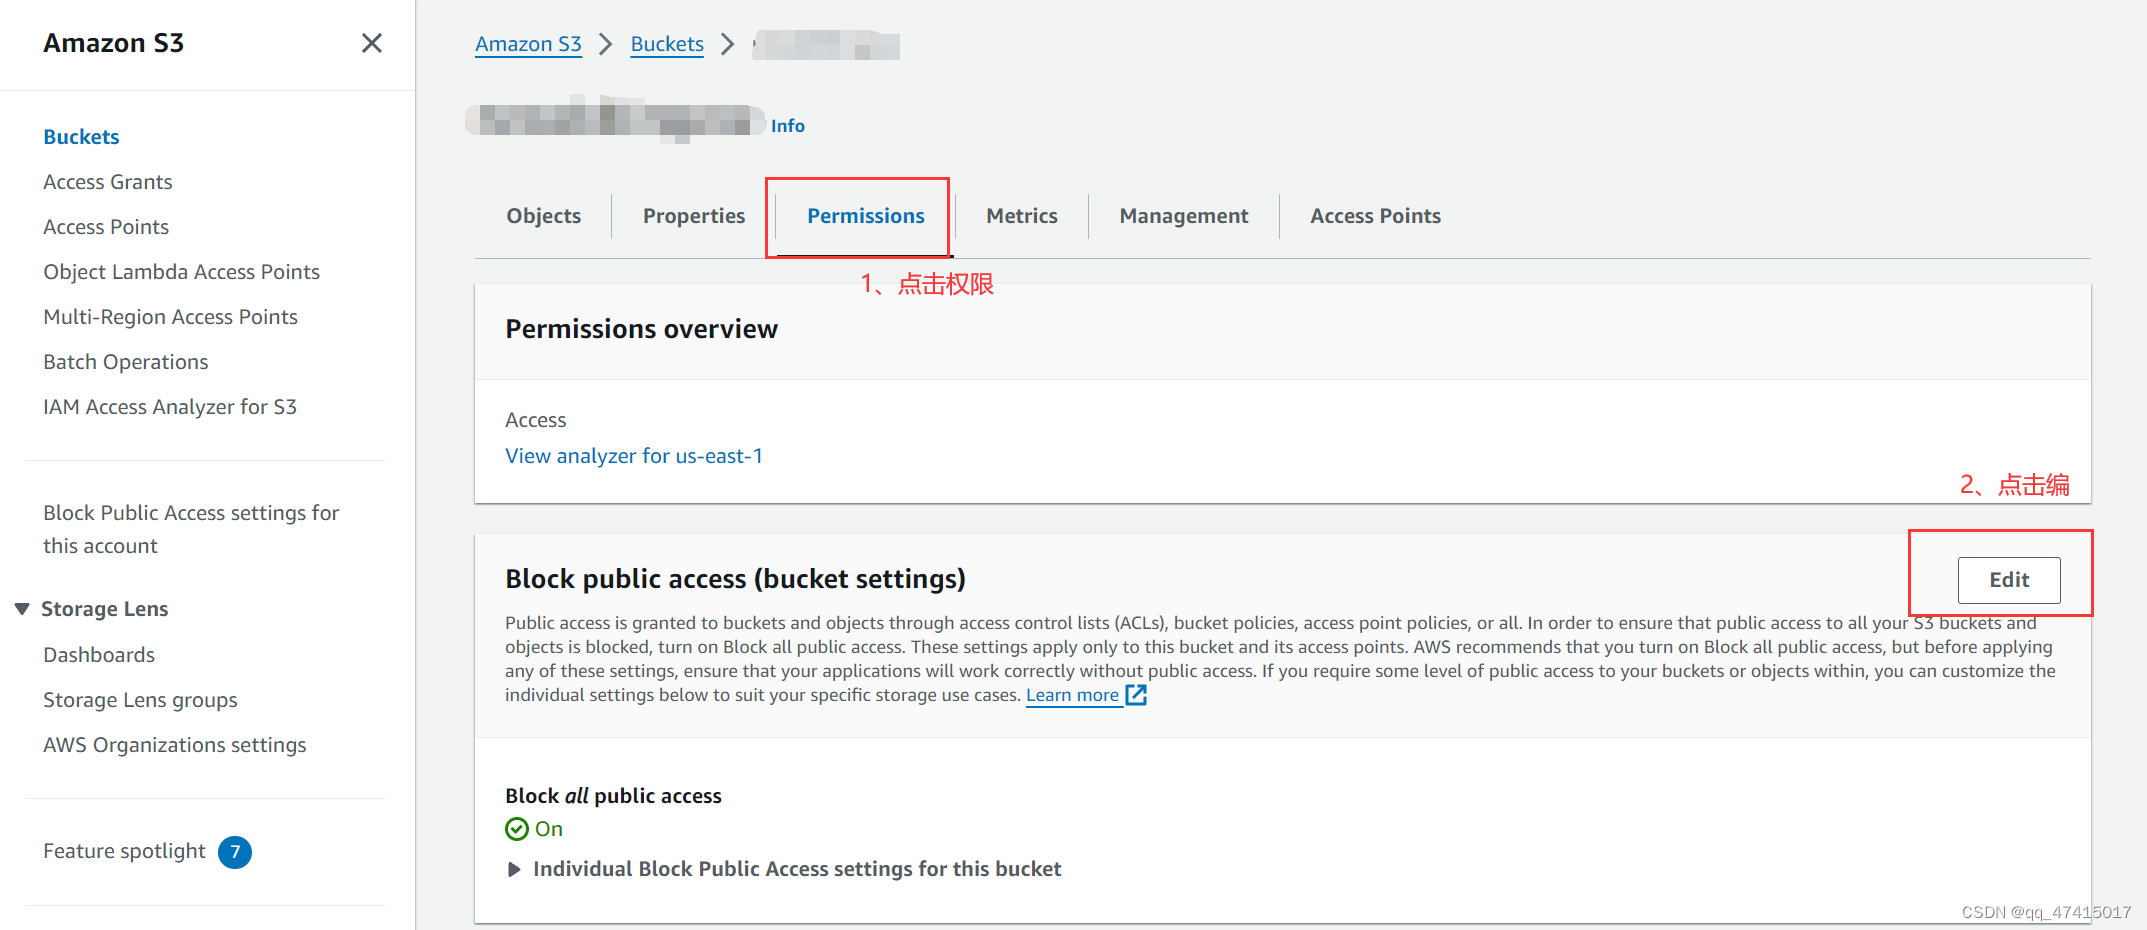Click the Feature spotlight 7 badge
This screenshot has width=2147, height=930.
pos(235,852)
